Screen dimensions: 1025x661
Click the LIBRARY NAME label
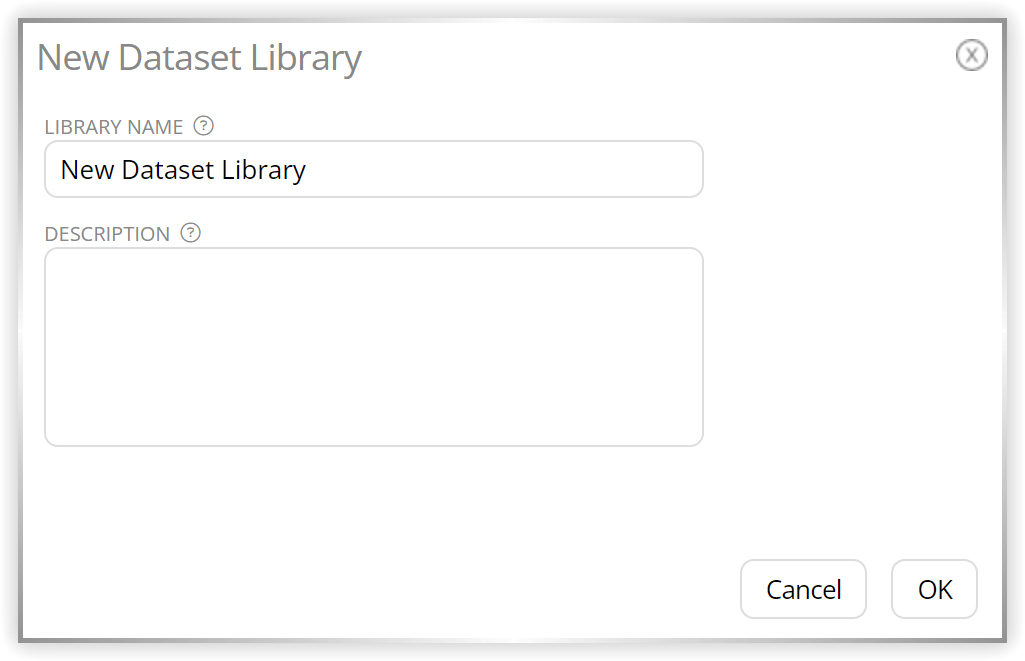coord(114,127)
